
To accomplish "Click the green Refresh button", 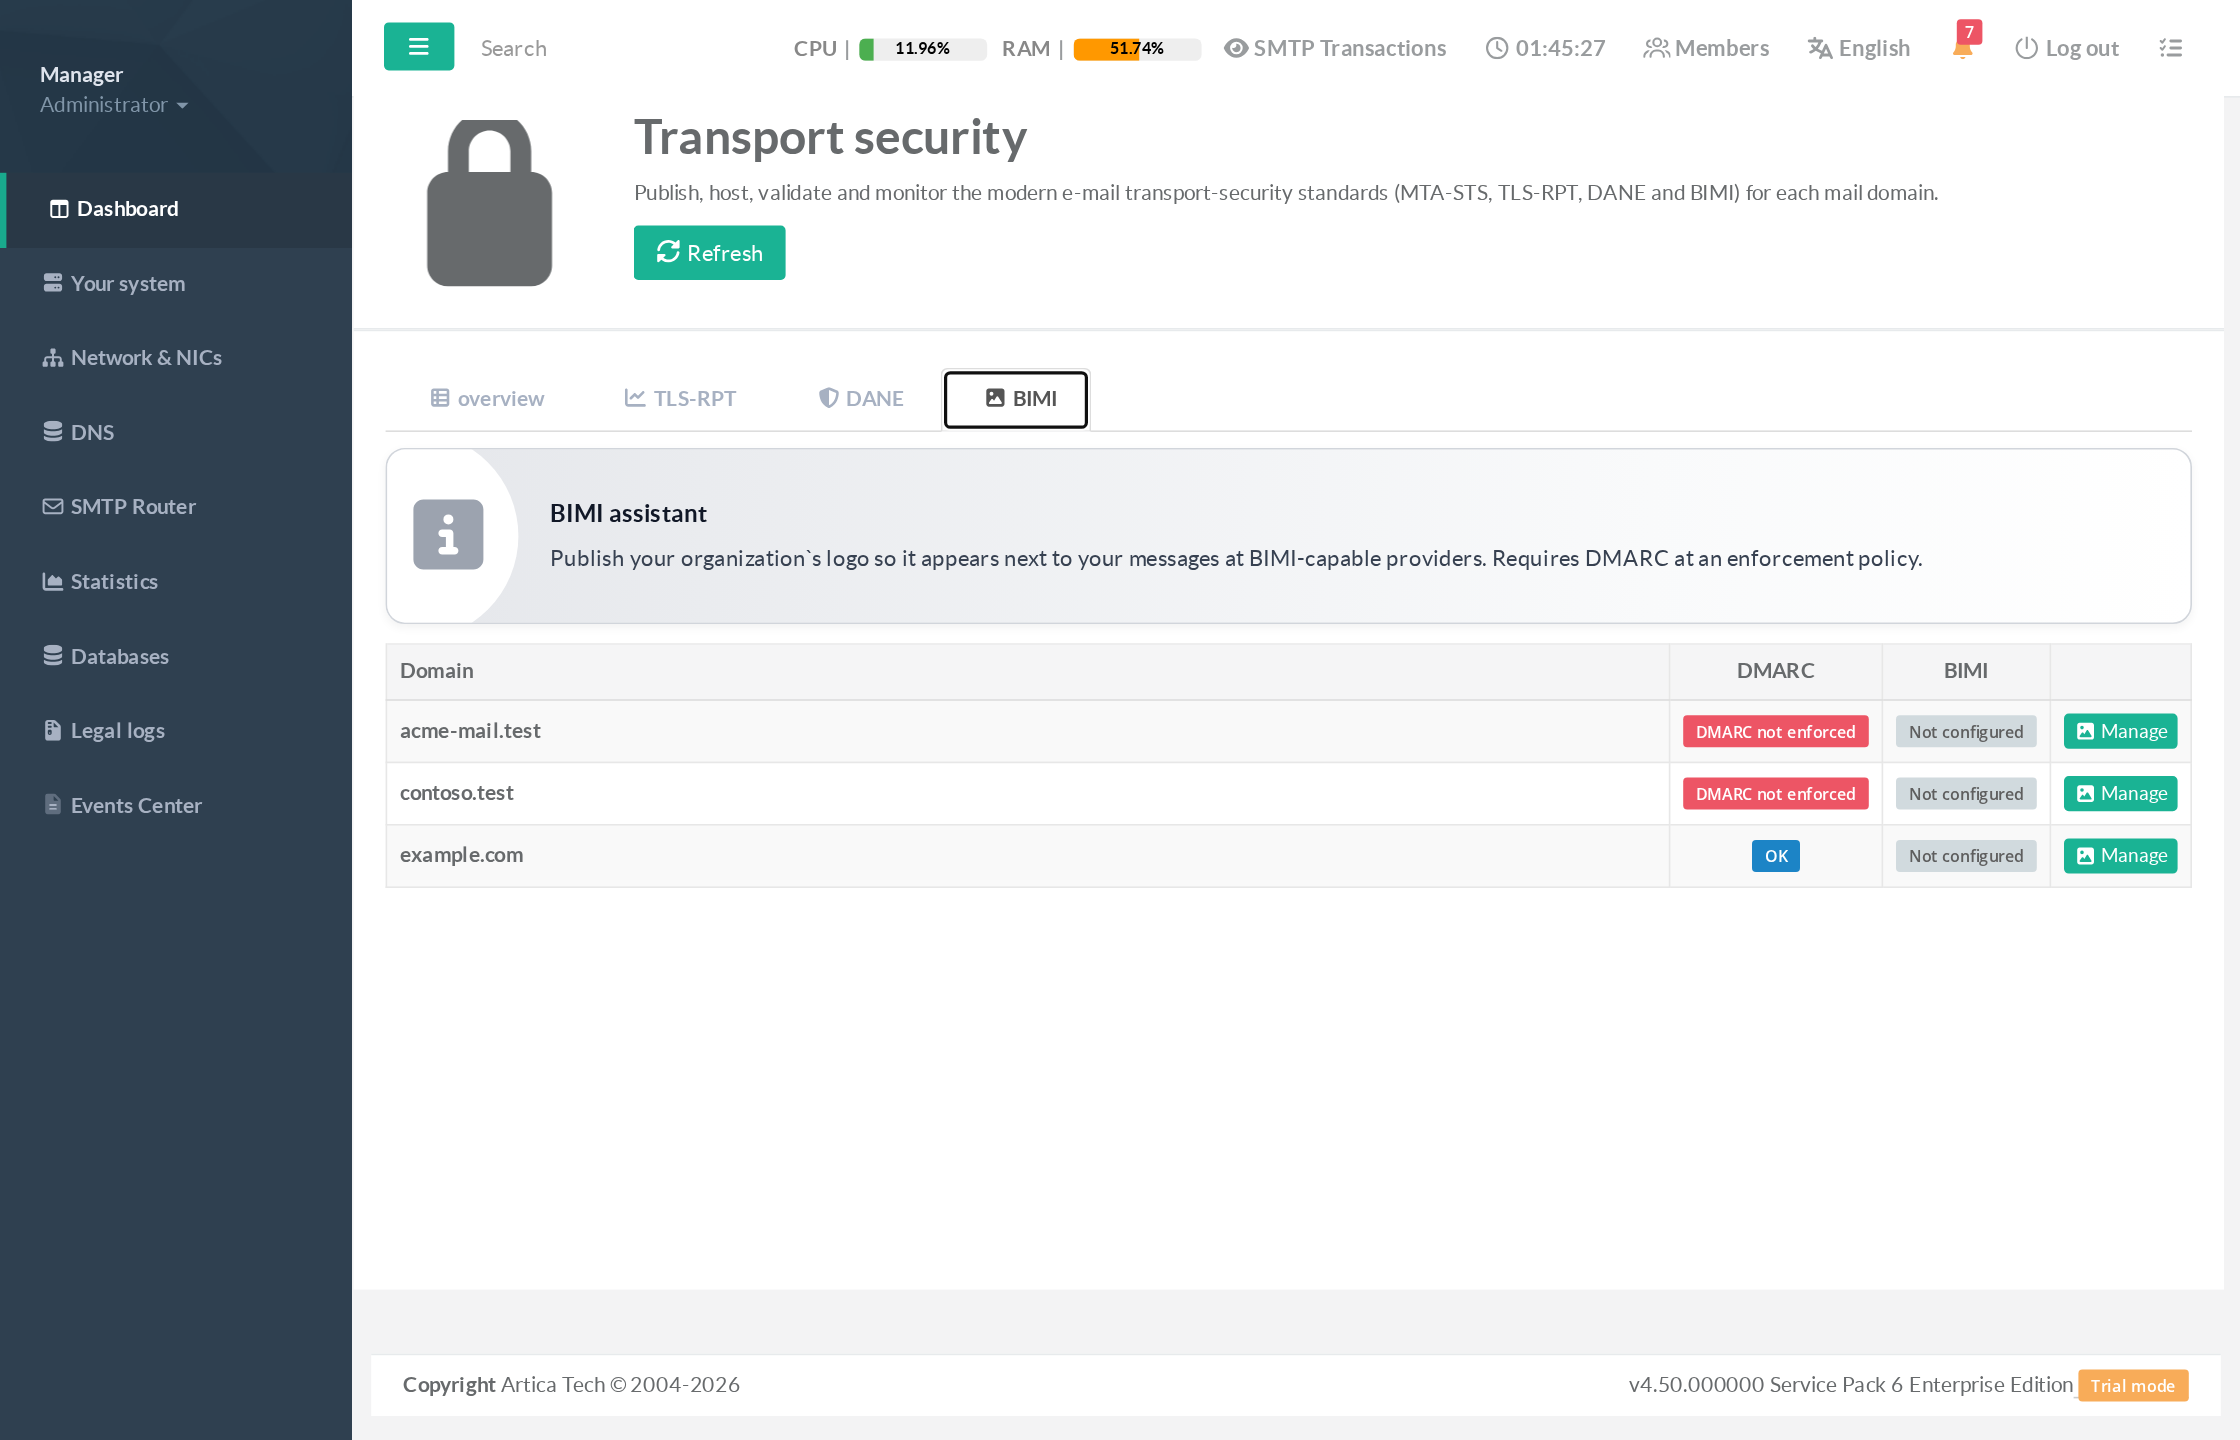I will click(x=709, y=253).
